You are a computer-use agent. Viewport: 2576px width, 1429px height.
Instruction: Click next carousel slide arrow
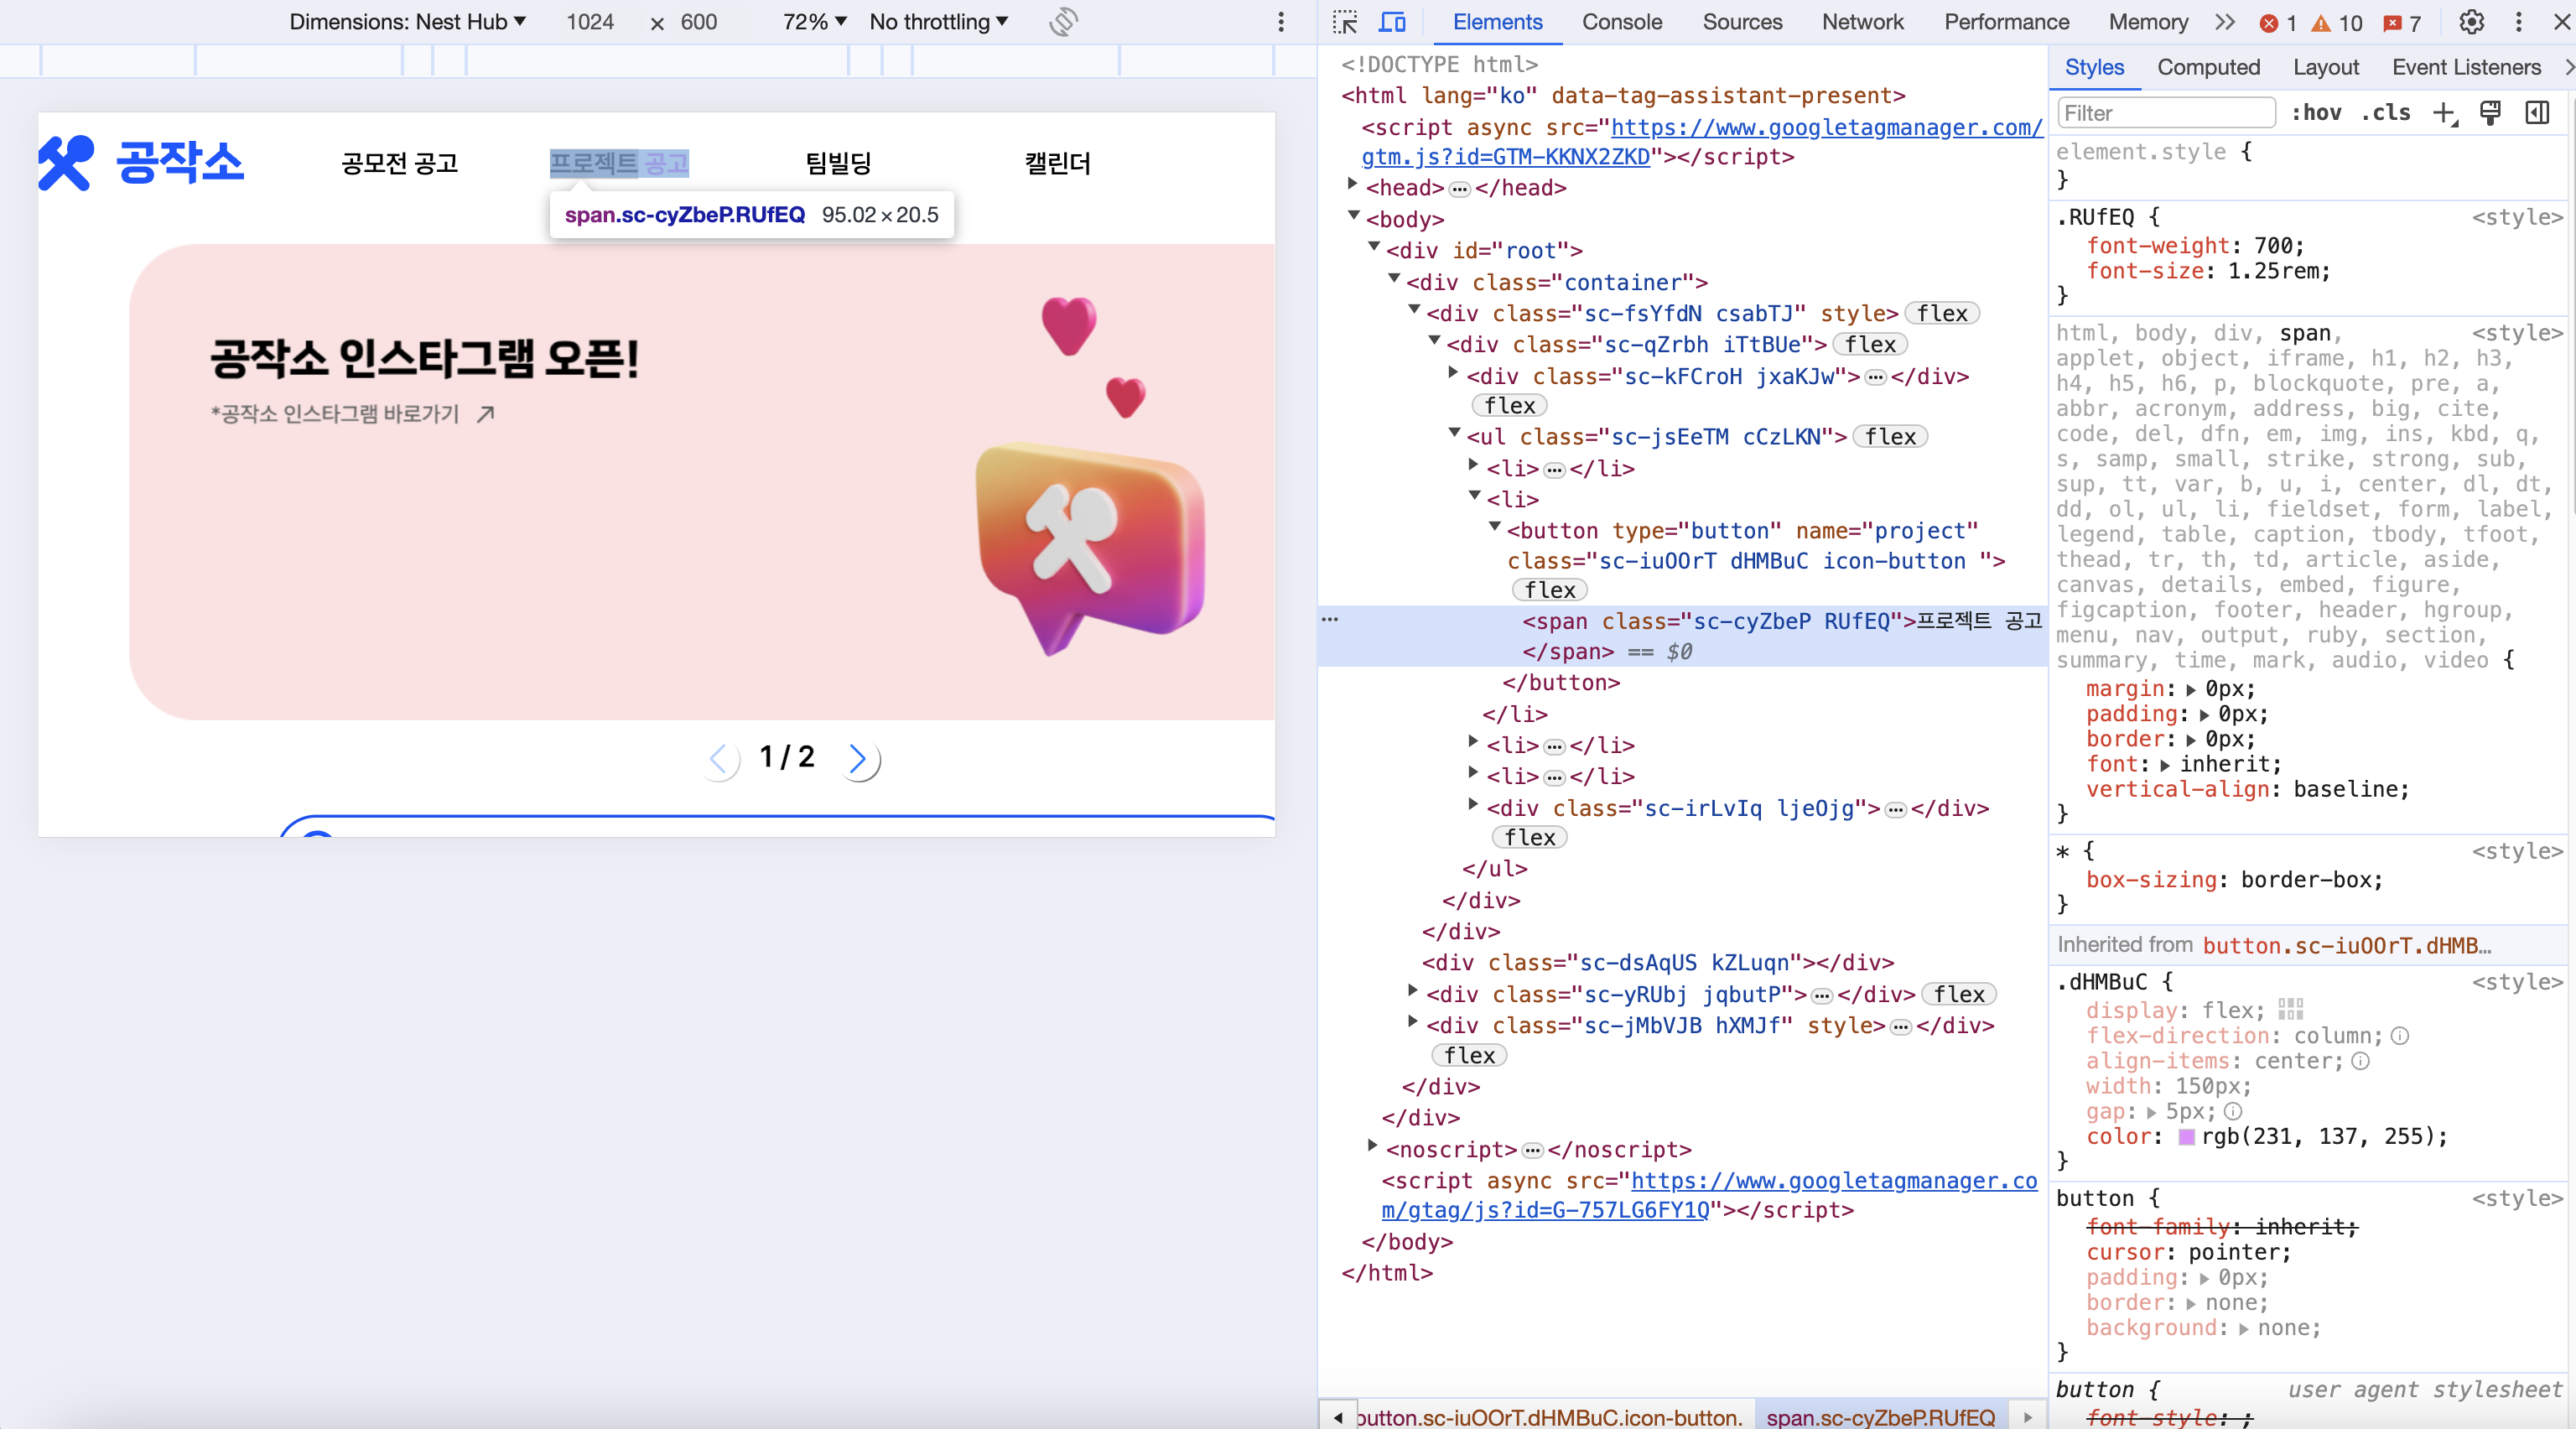[858, 759]
